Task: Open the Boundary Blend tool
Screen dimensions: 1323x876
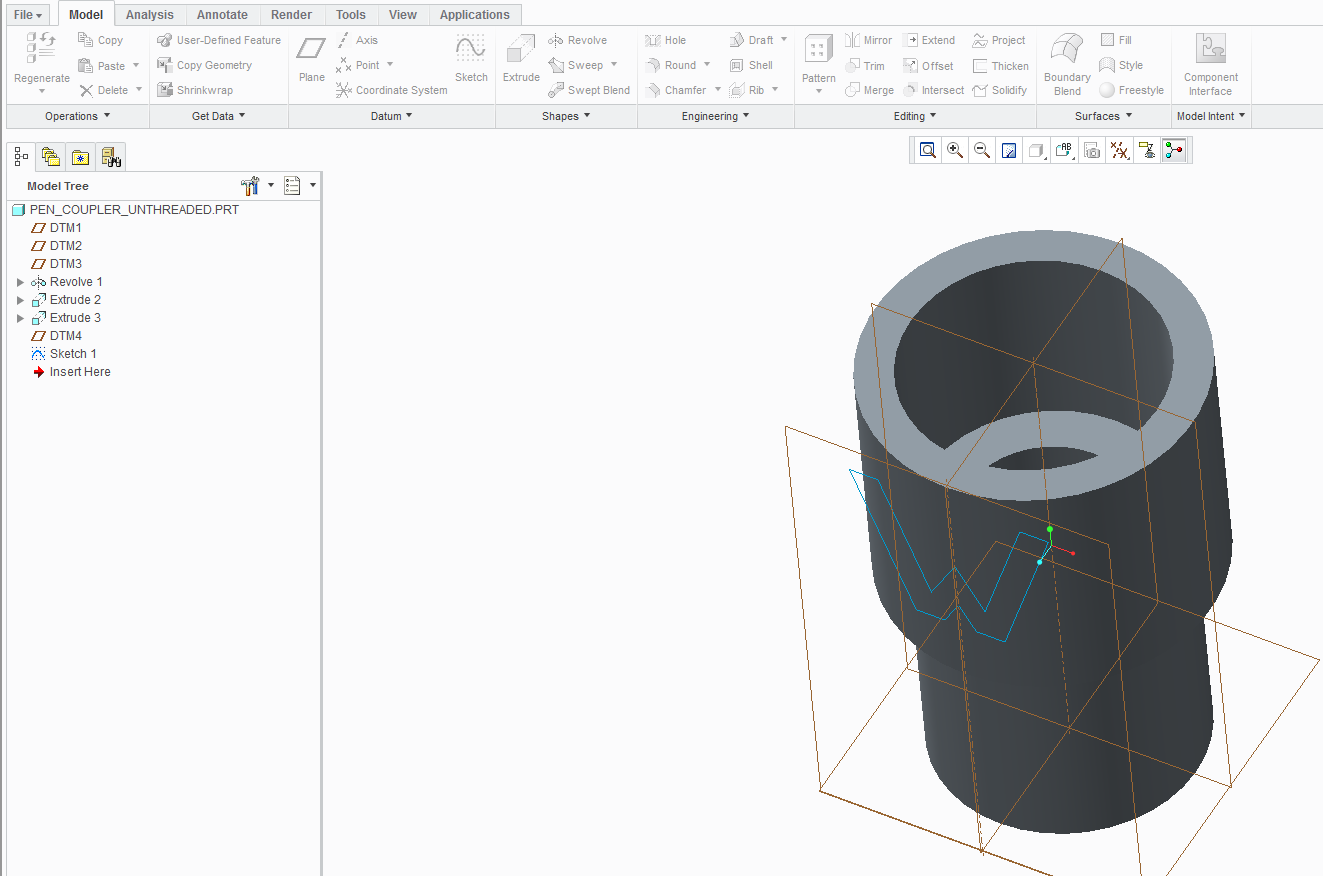Action: point(1067,65)
